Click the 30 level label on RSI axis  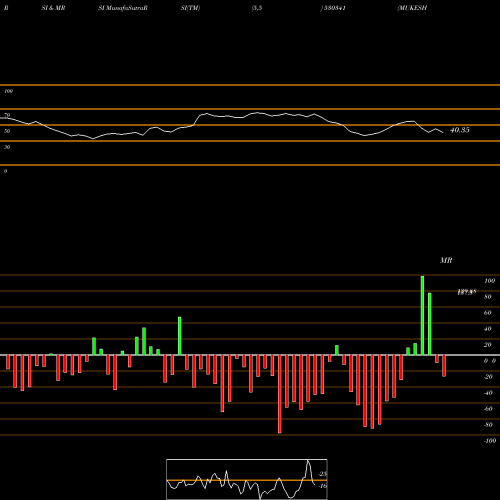coord(7,147)
